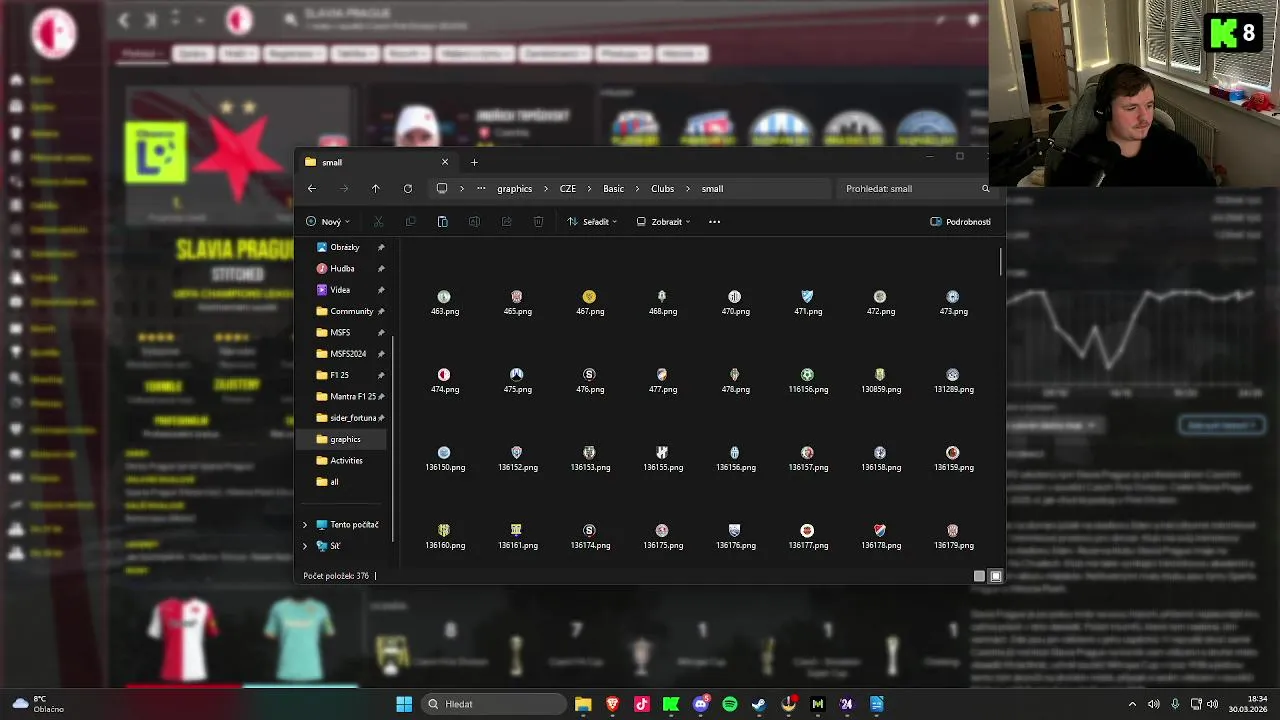Launch Brave browser from taskbar

(612, 704)
